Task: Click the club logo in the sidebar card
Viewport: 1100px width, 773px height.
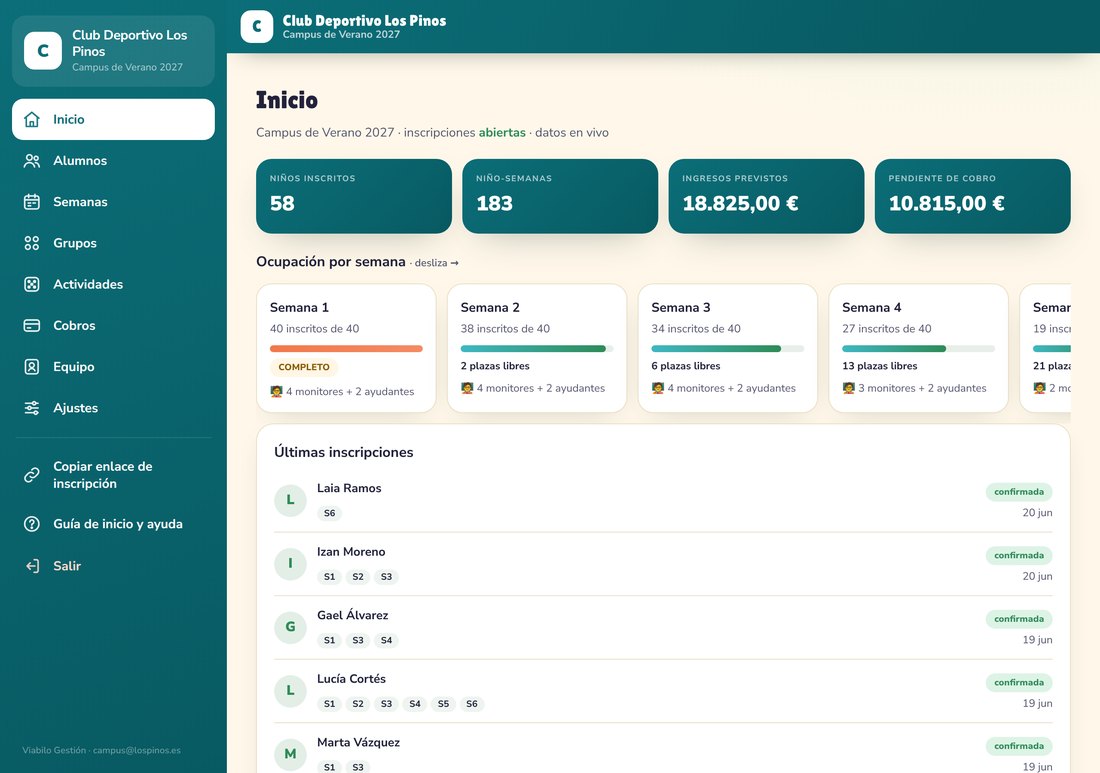Action: 43,51
